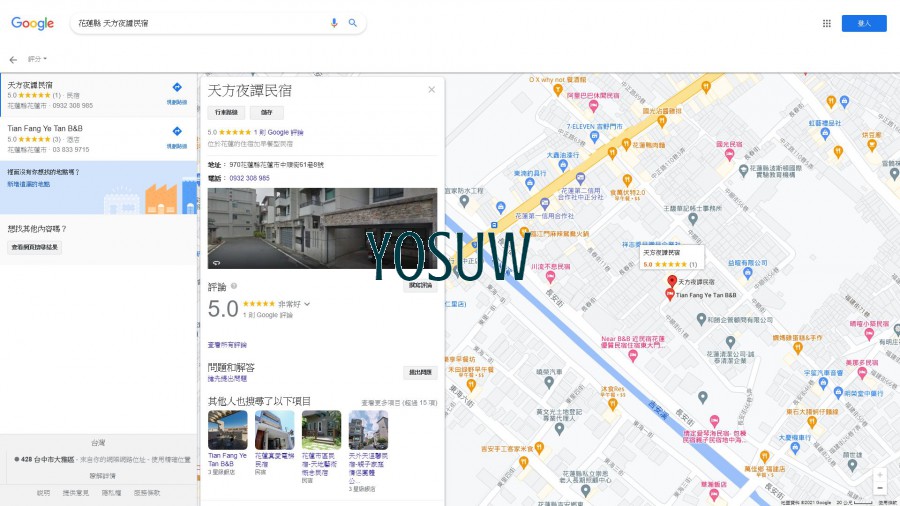Close the 天方夜譚民宿 details panel

[x=432, y=89]
